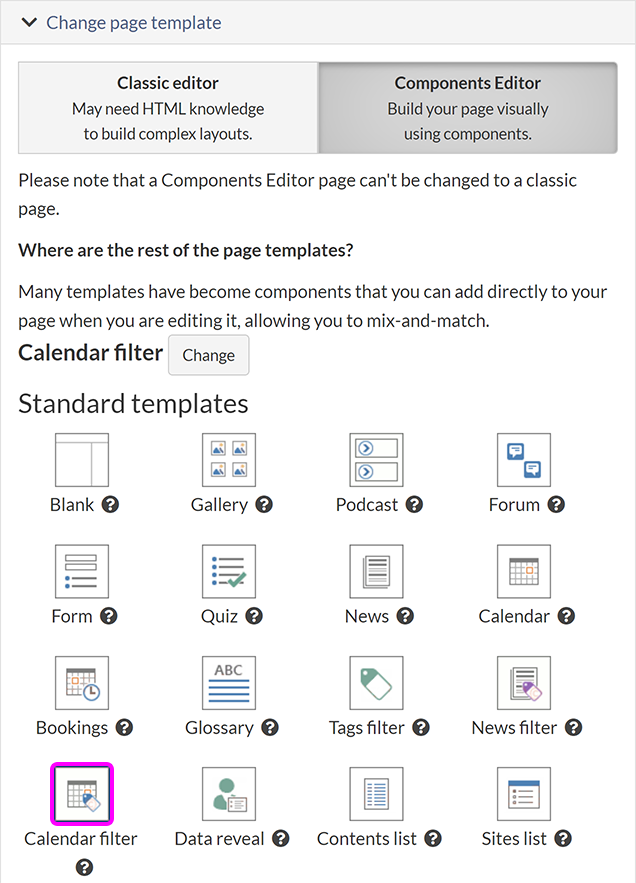Switch to the Classic editor option
The image size is (636, 883).
tap(168, 108)
